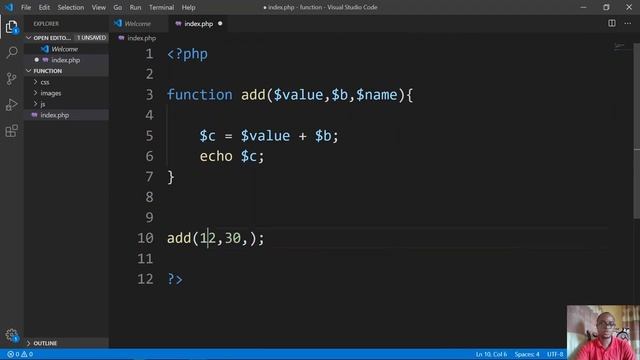Split the editor to the right

pos(611,23)
